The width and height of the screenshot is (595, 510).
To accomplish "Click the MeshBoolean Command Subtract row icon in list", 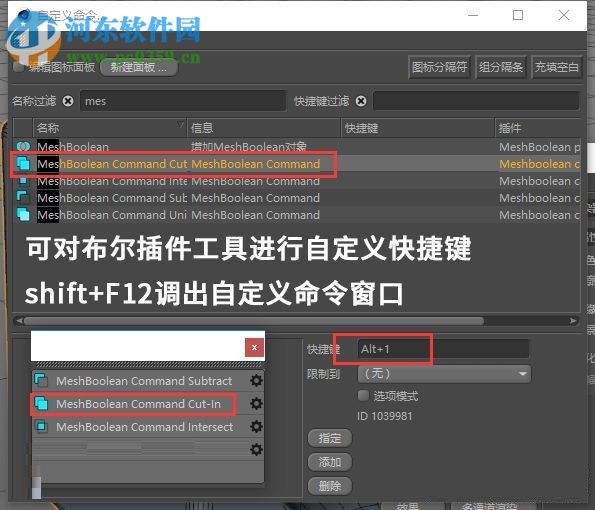I will (x=23, y=198).
